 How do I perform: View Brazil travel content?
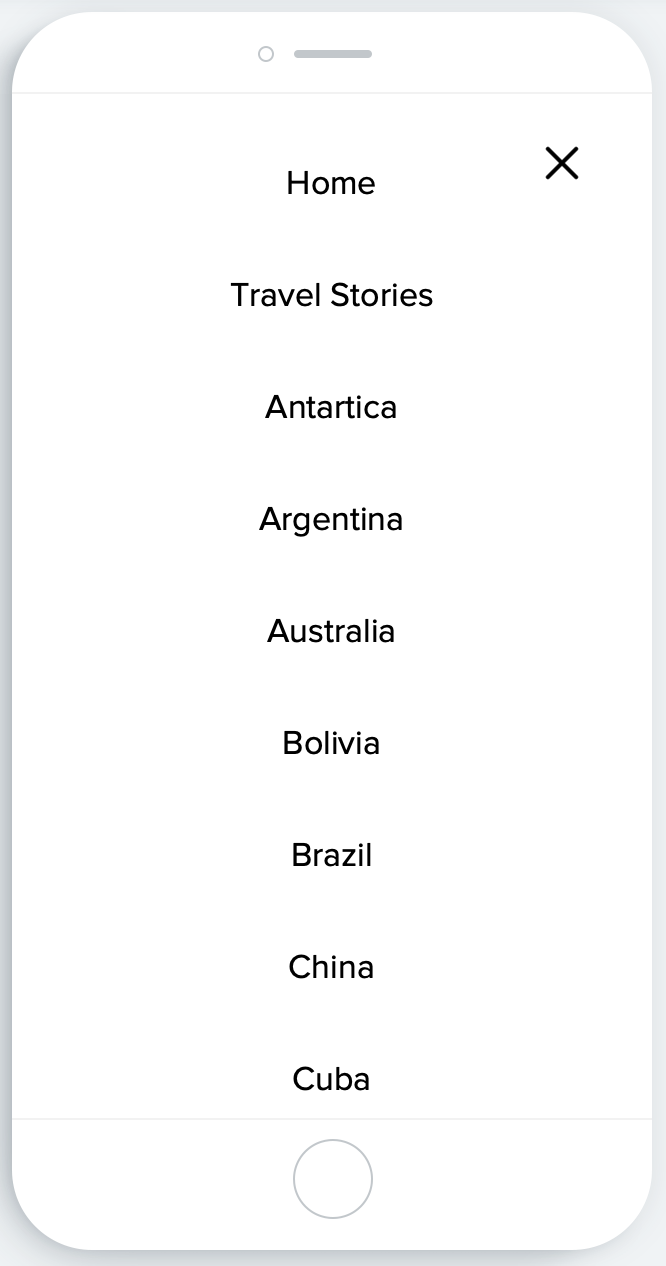tap(331, 855)
